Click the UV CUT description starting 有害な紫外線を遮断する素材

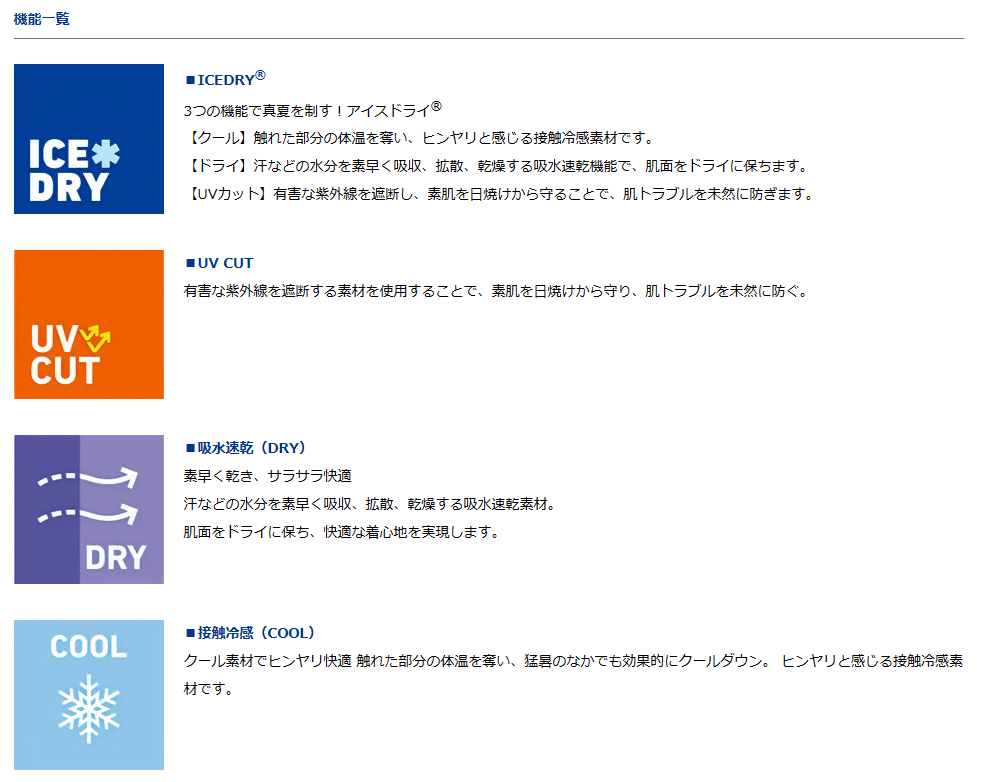pos(496,291)
